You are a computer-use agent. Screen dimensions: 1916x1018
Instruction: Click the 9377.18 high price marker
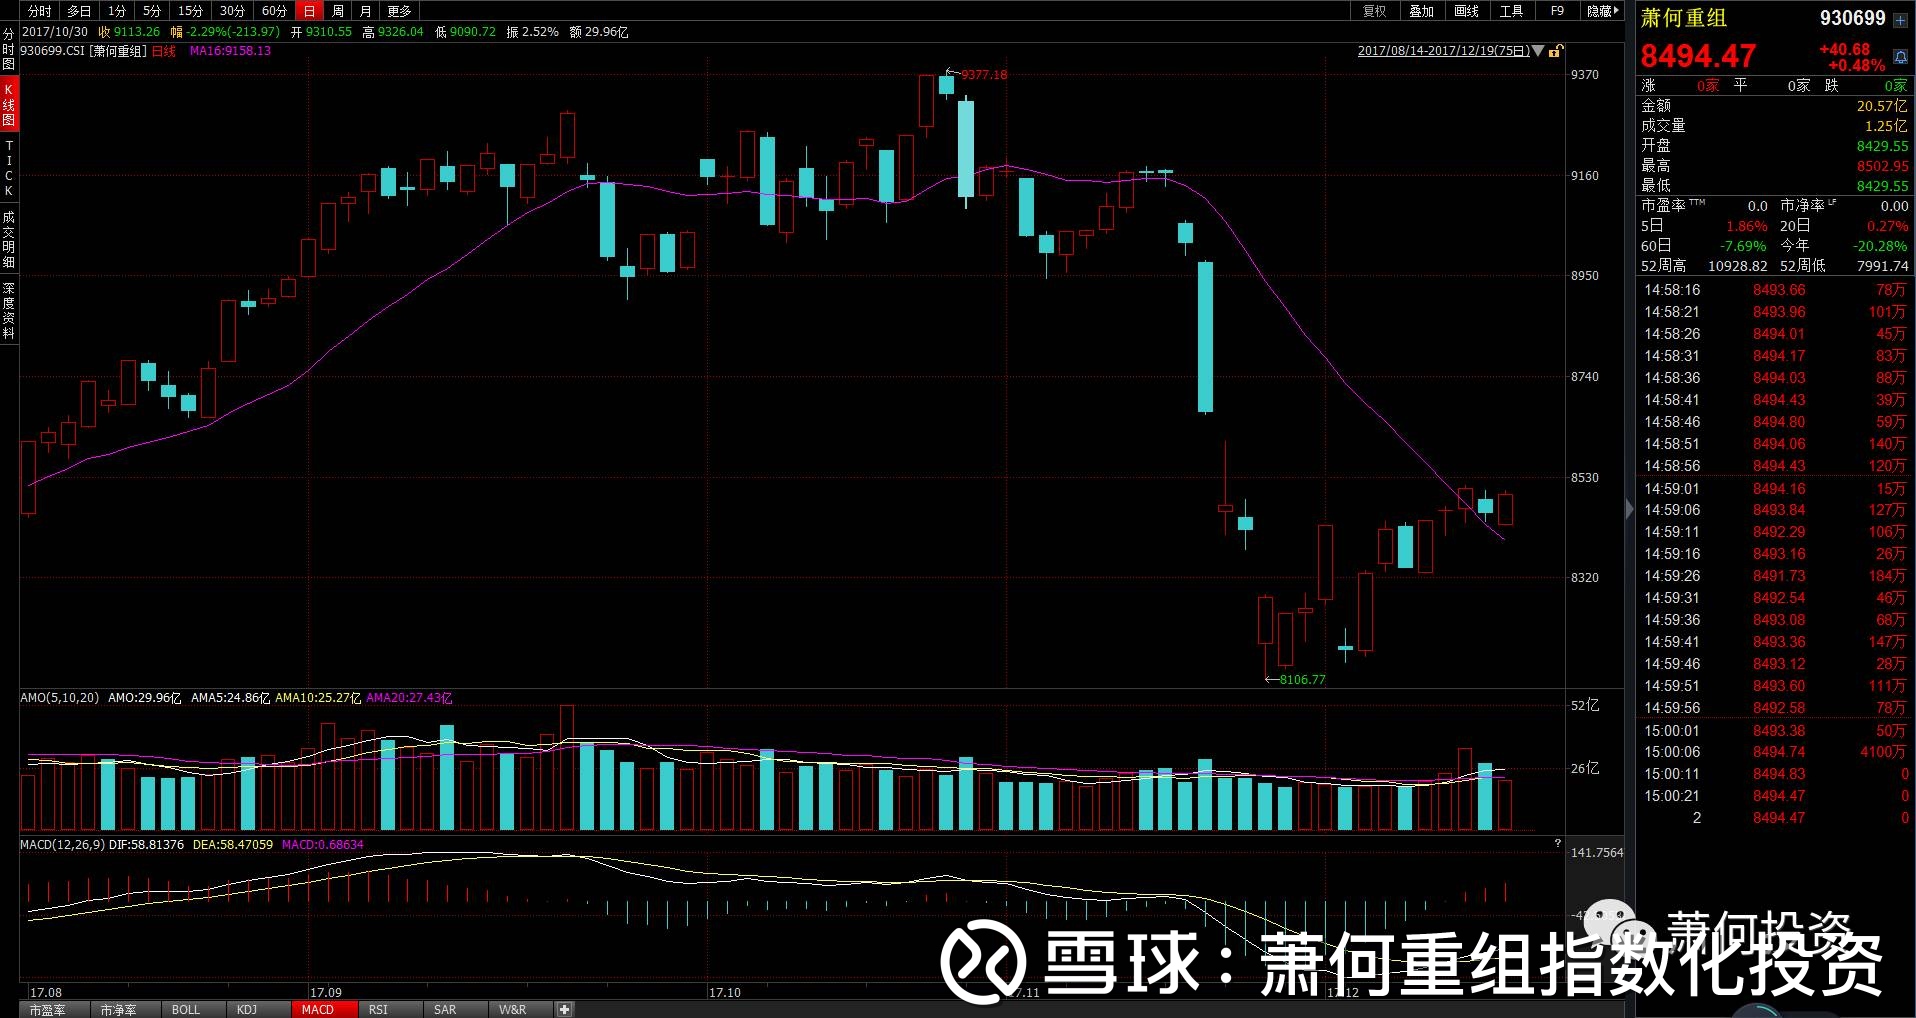984,75
